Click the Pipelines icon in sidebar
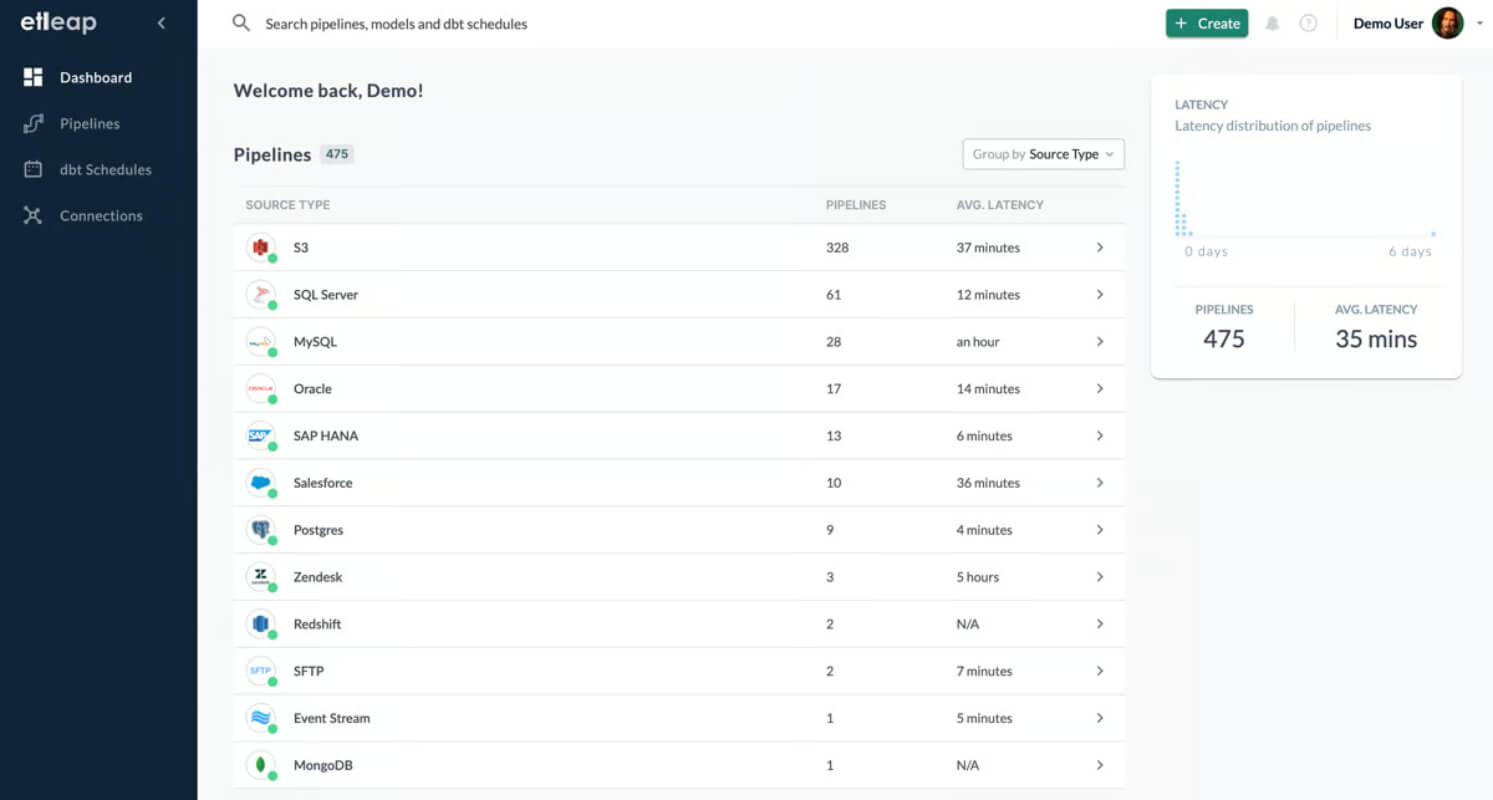 (33, 123)
